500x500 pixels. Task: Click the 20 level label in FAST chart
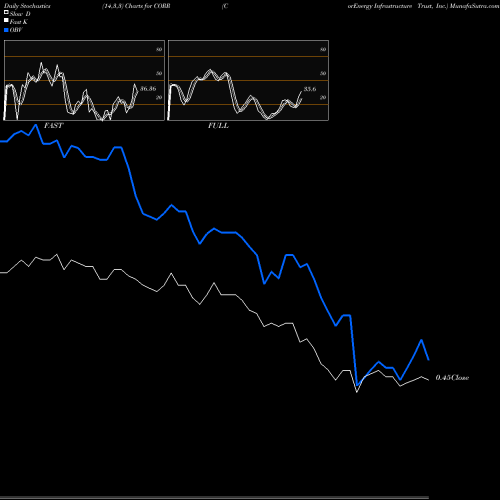pyautogui.click(x=159, y=97)
